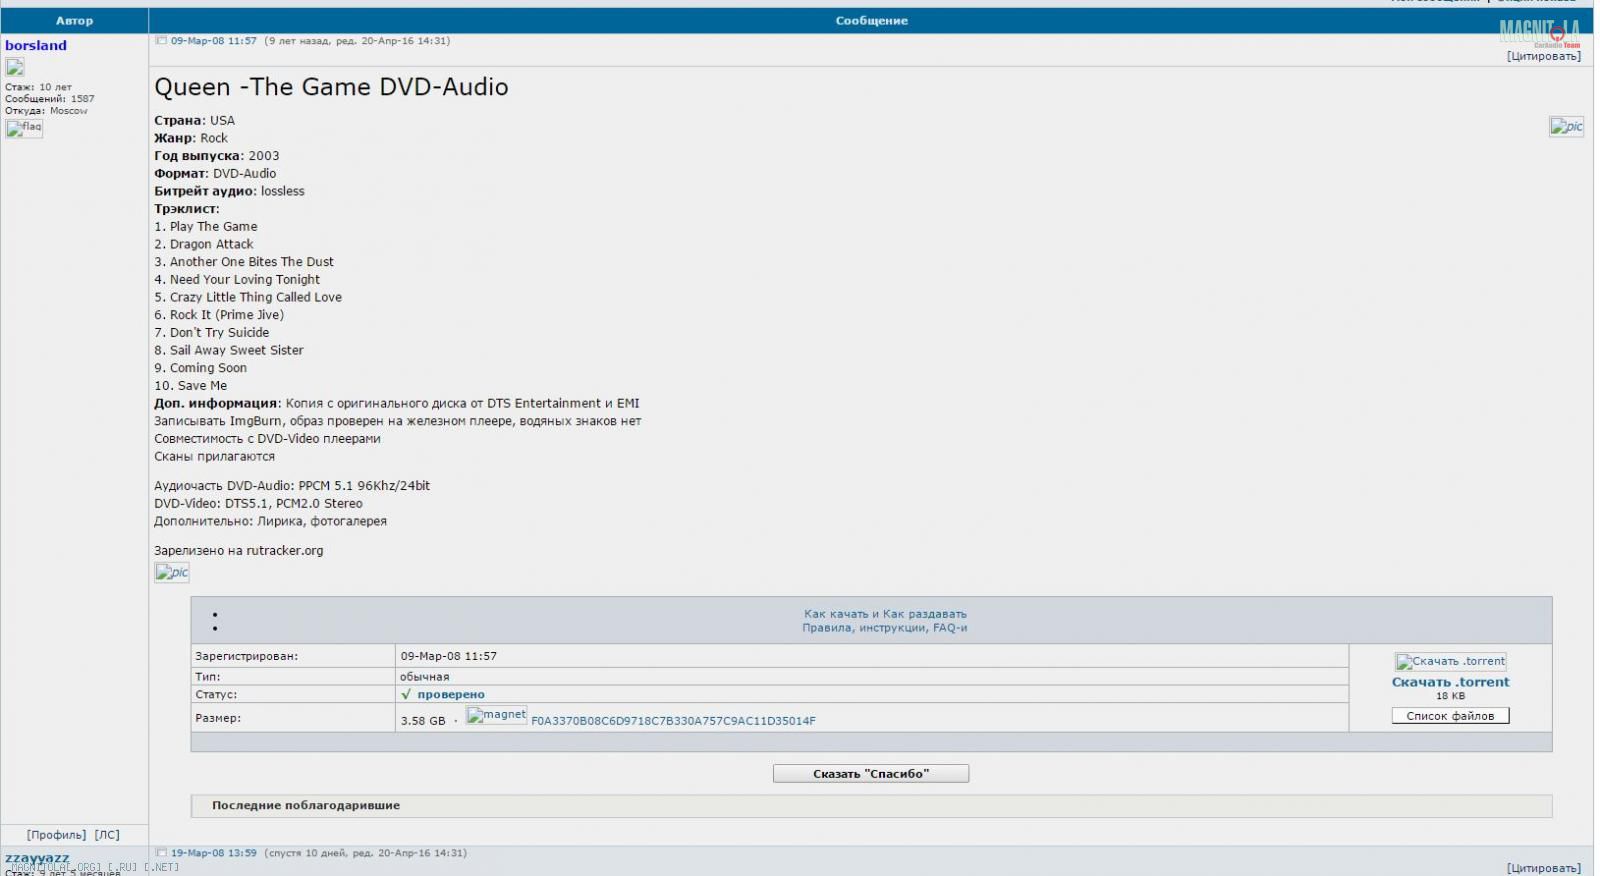Open the 19-Мар-08 13:59 post permalink
1600x876 pixels.
coord(213,853)
